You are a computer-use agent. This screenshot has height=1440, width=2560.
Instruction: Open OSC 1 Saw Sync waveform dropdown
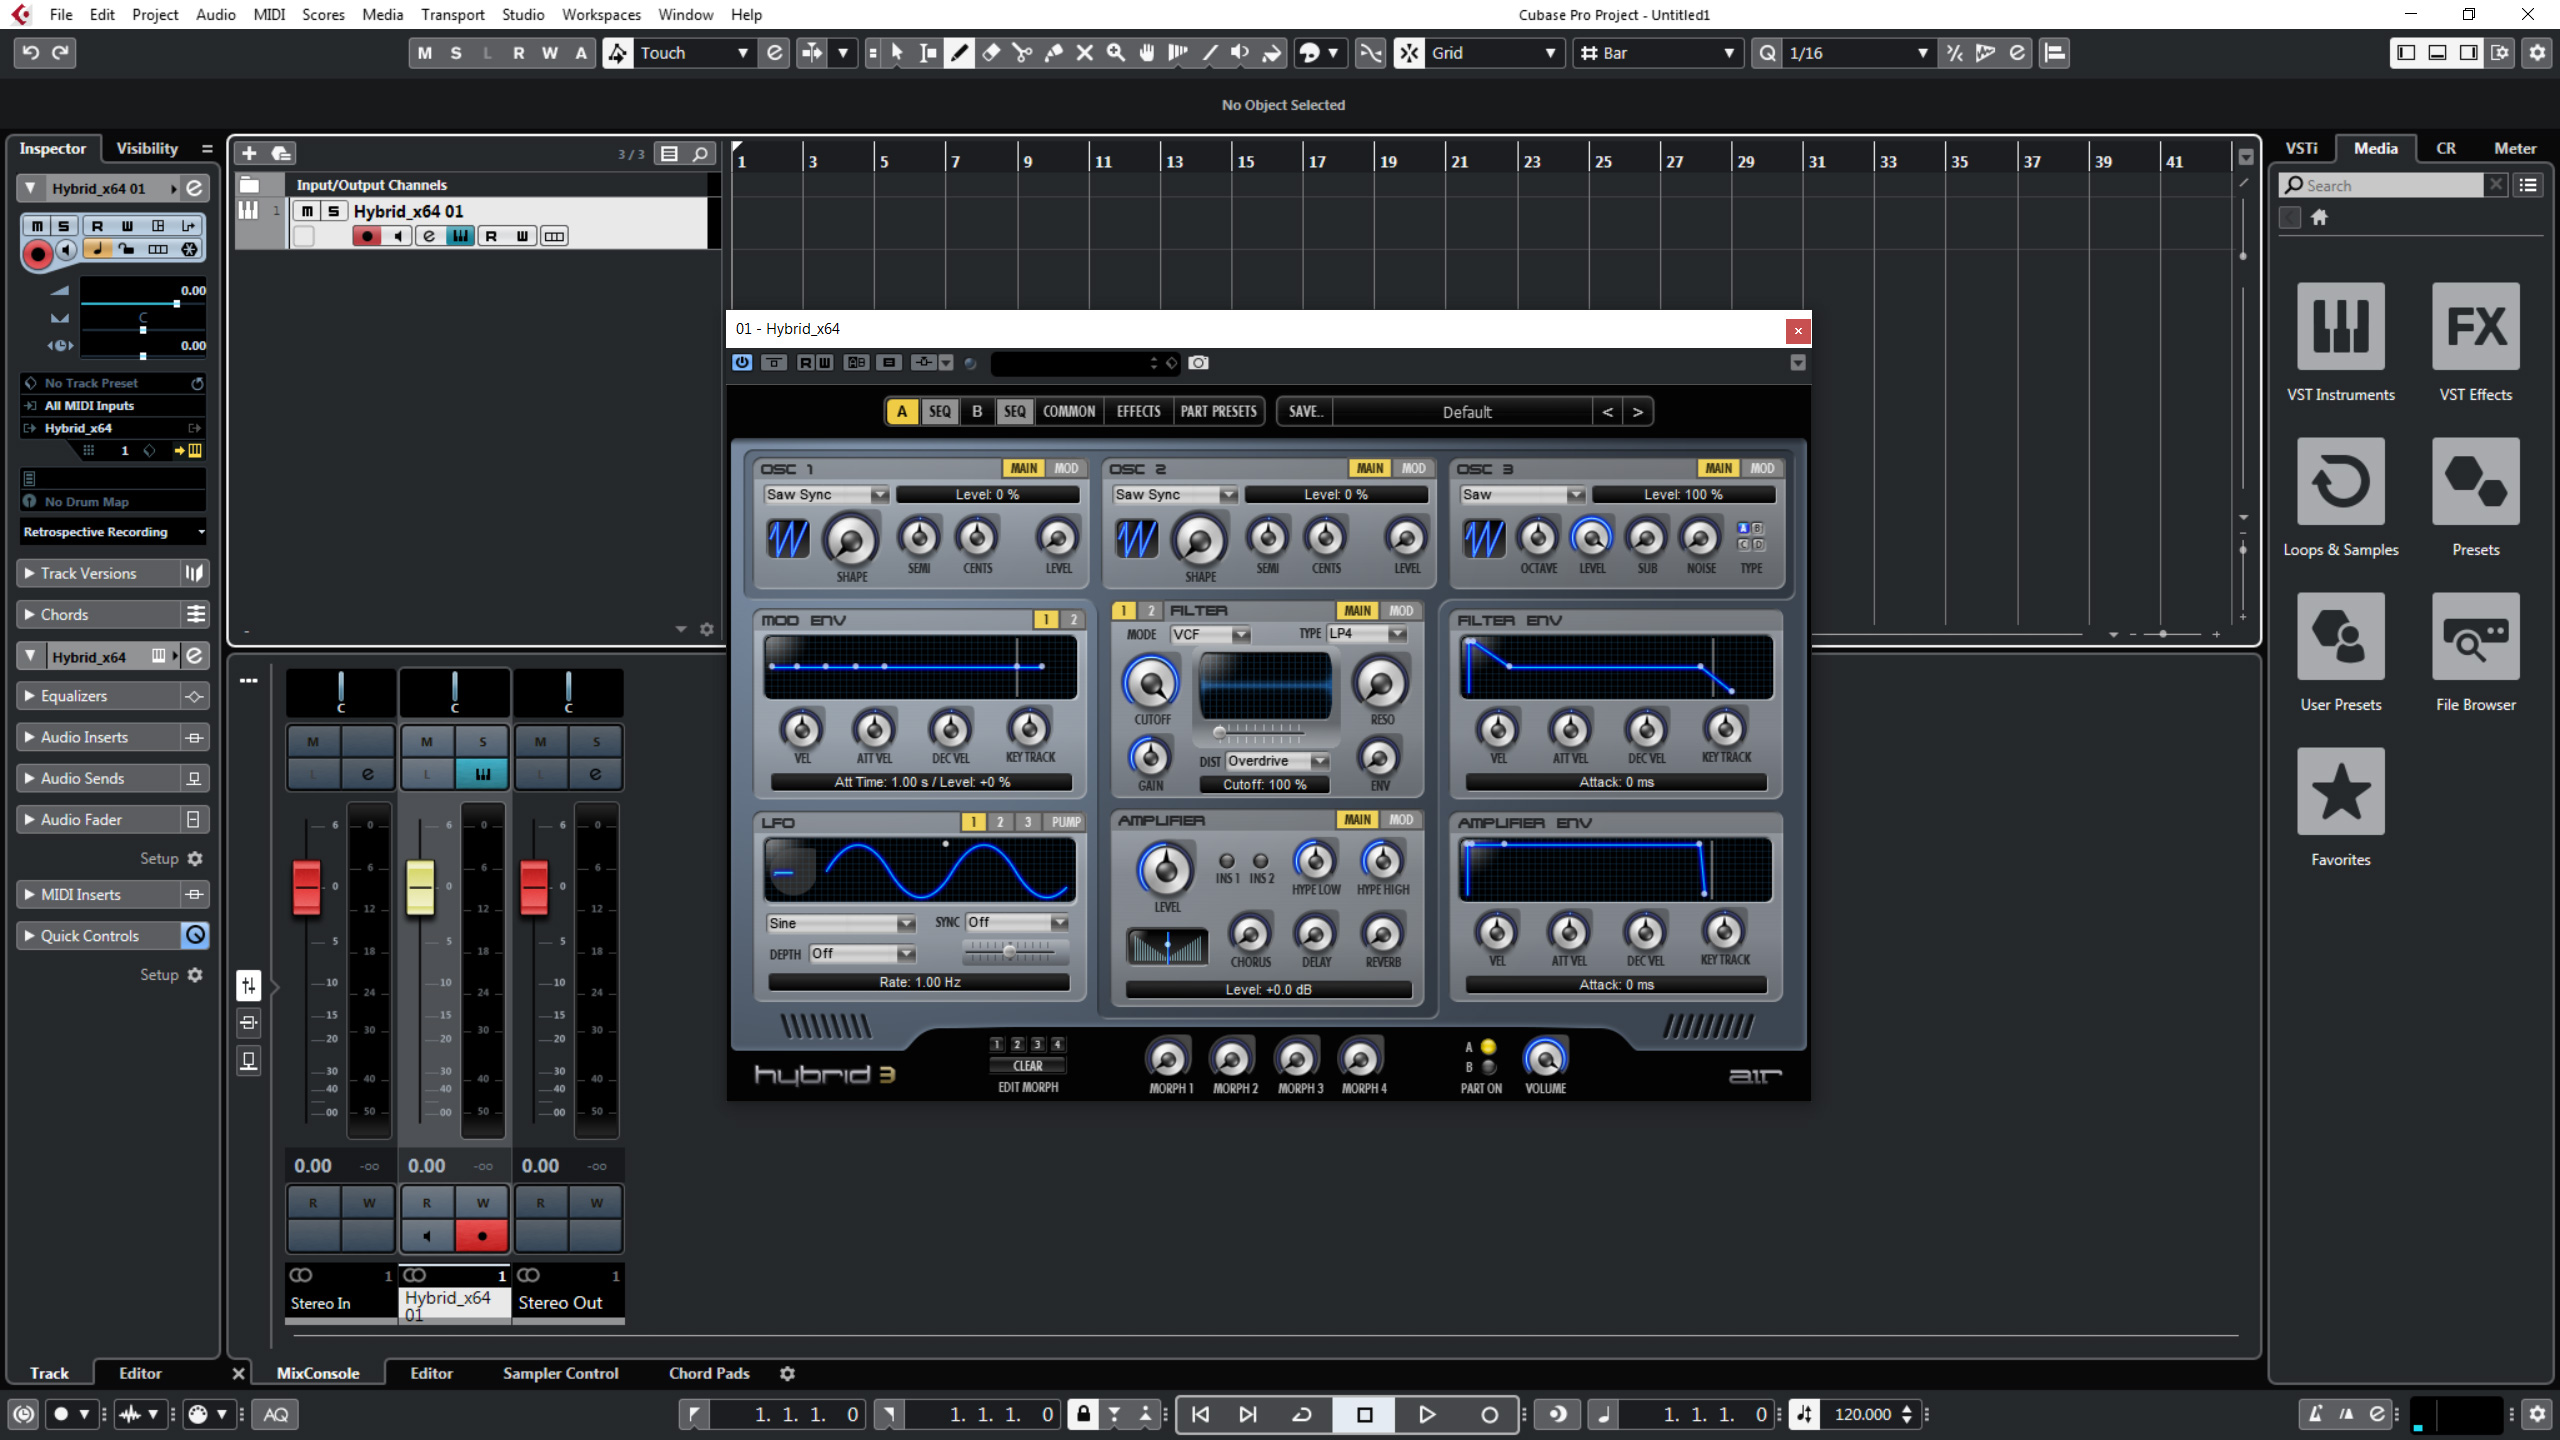point(826,495)
